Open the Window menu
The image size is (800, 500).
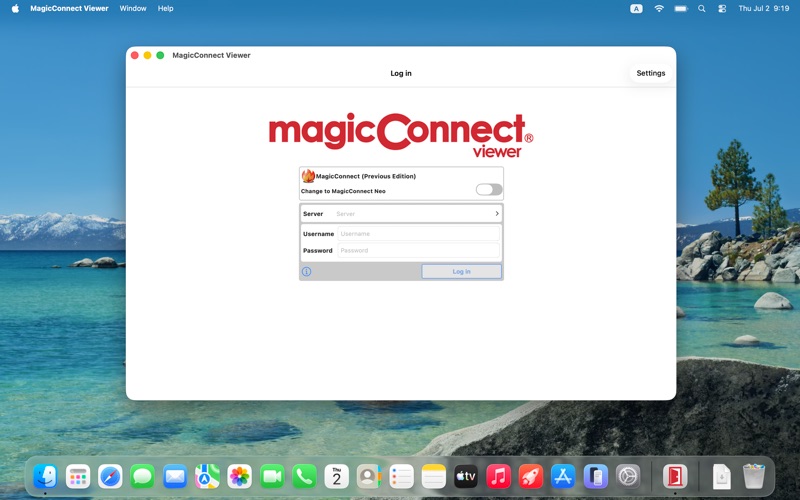133,8
